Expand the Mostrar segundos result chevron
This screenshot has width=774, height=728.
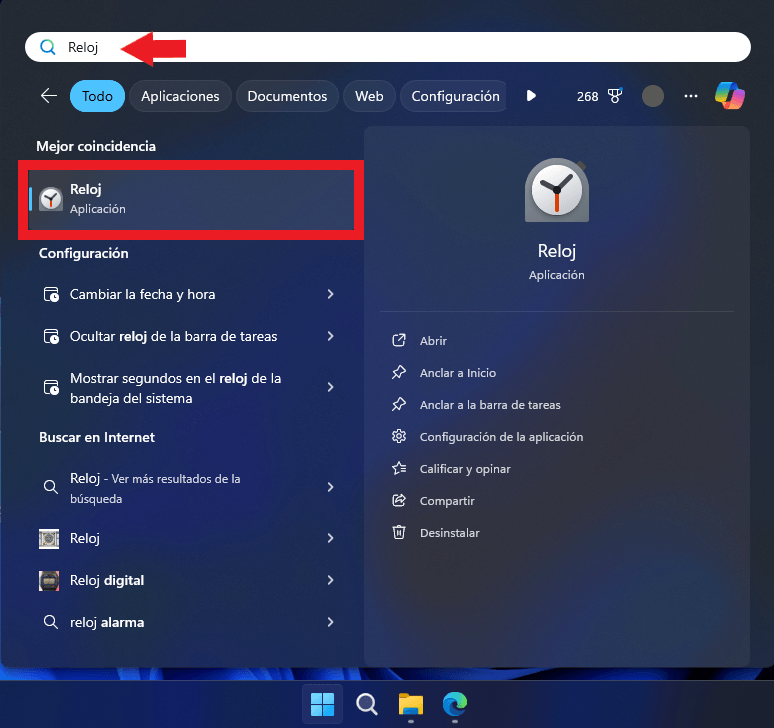tap(330, 387)
